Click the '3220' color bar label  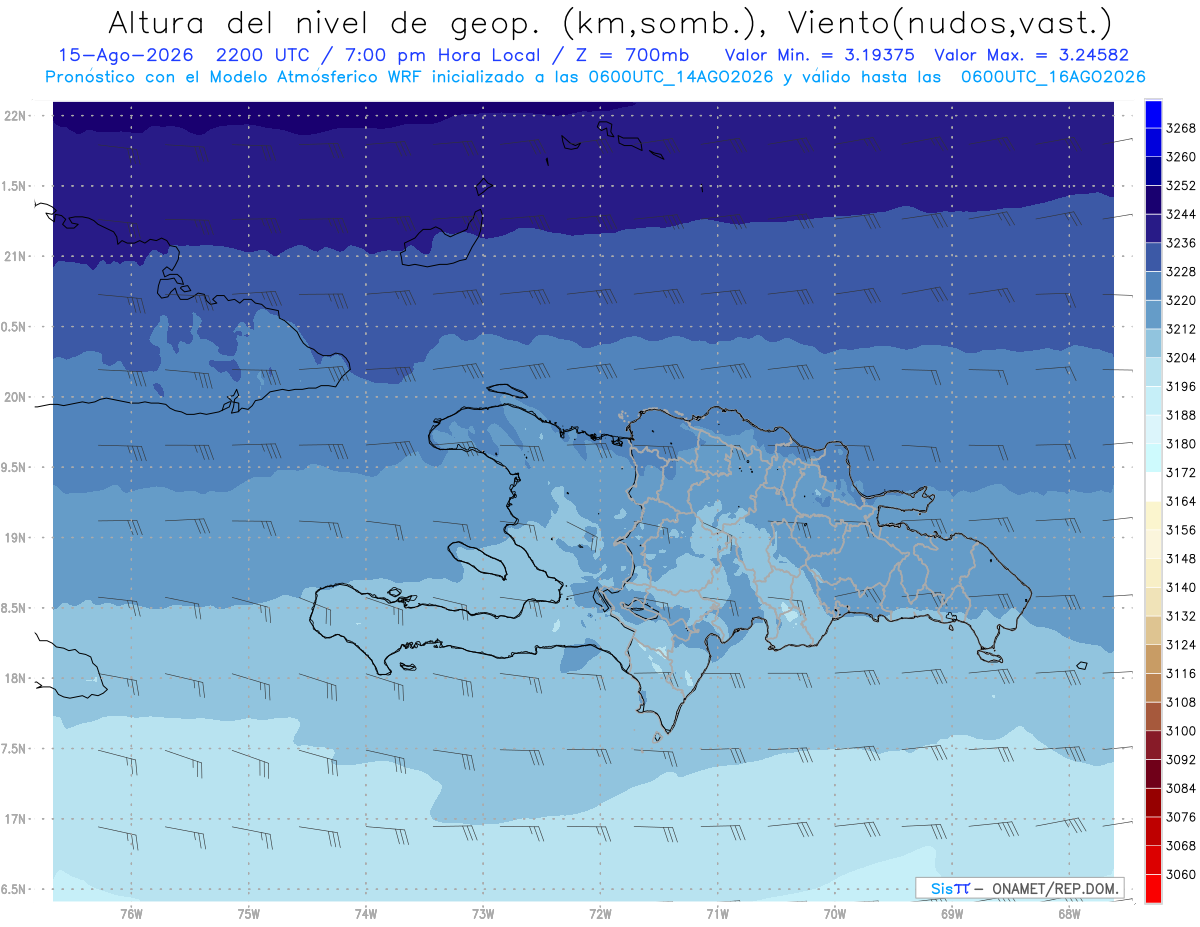[1181, 300]
